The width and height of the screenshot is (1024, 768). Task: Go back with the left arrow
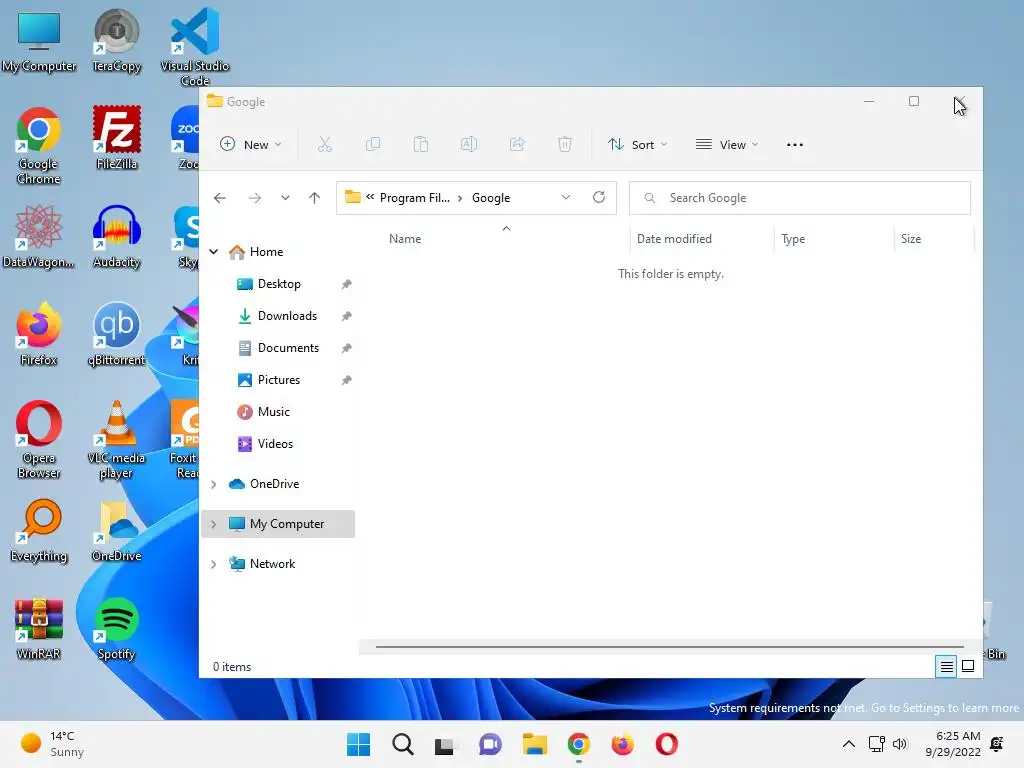point(219,198)
